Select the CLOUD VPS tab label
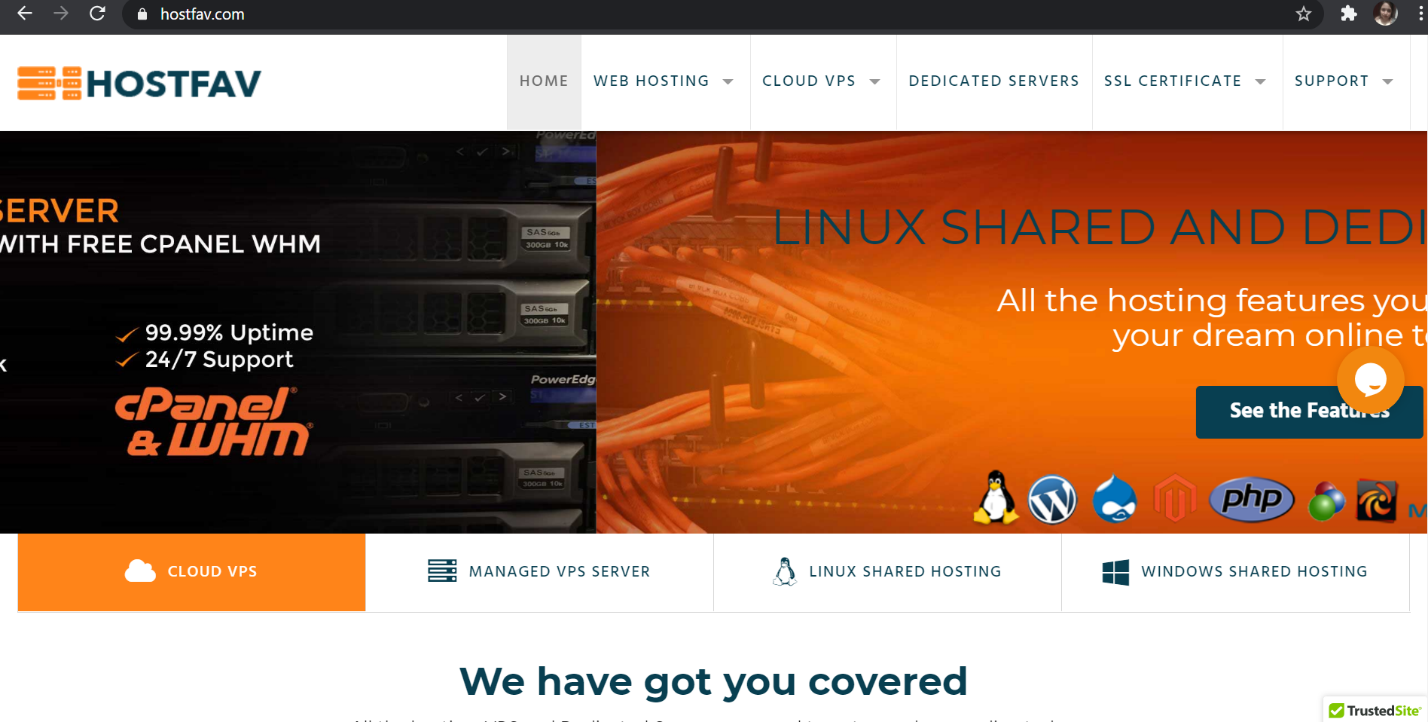This screenshot has width=1428, height=722. tap(212, 572)
